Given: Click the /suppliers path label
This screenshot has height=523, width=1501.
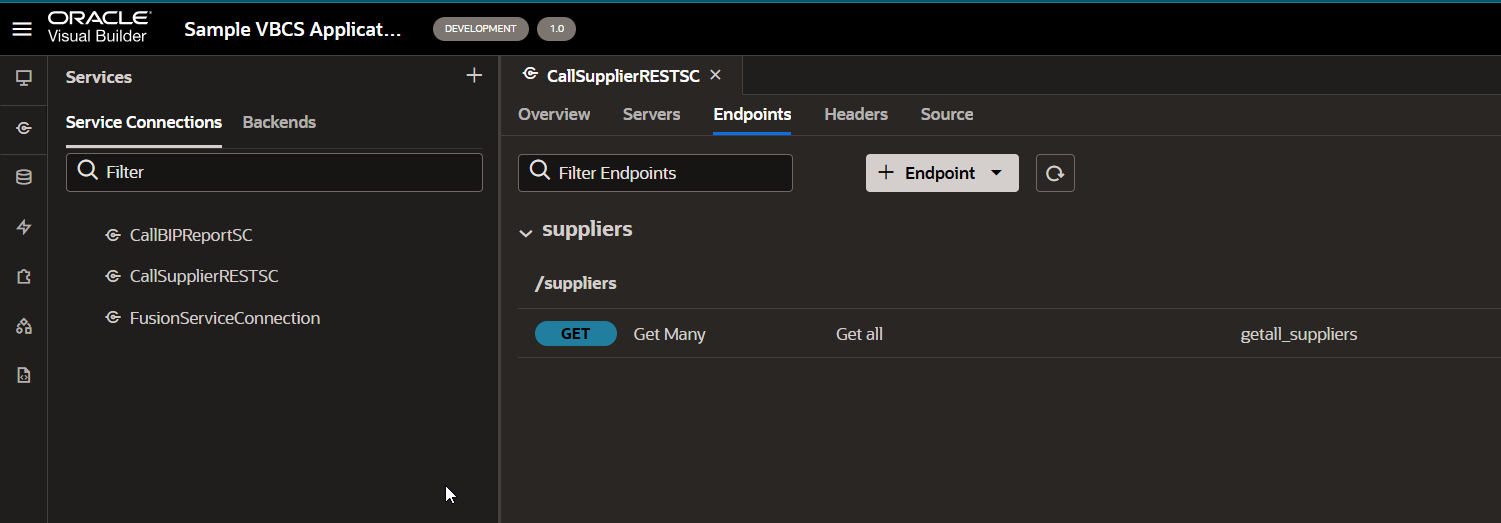Looking at the screenshot, I should pos(576,283).
